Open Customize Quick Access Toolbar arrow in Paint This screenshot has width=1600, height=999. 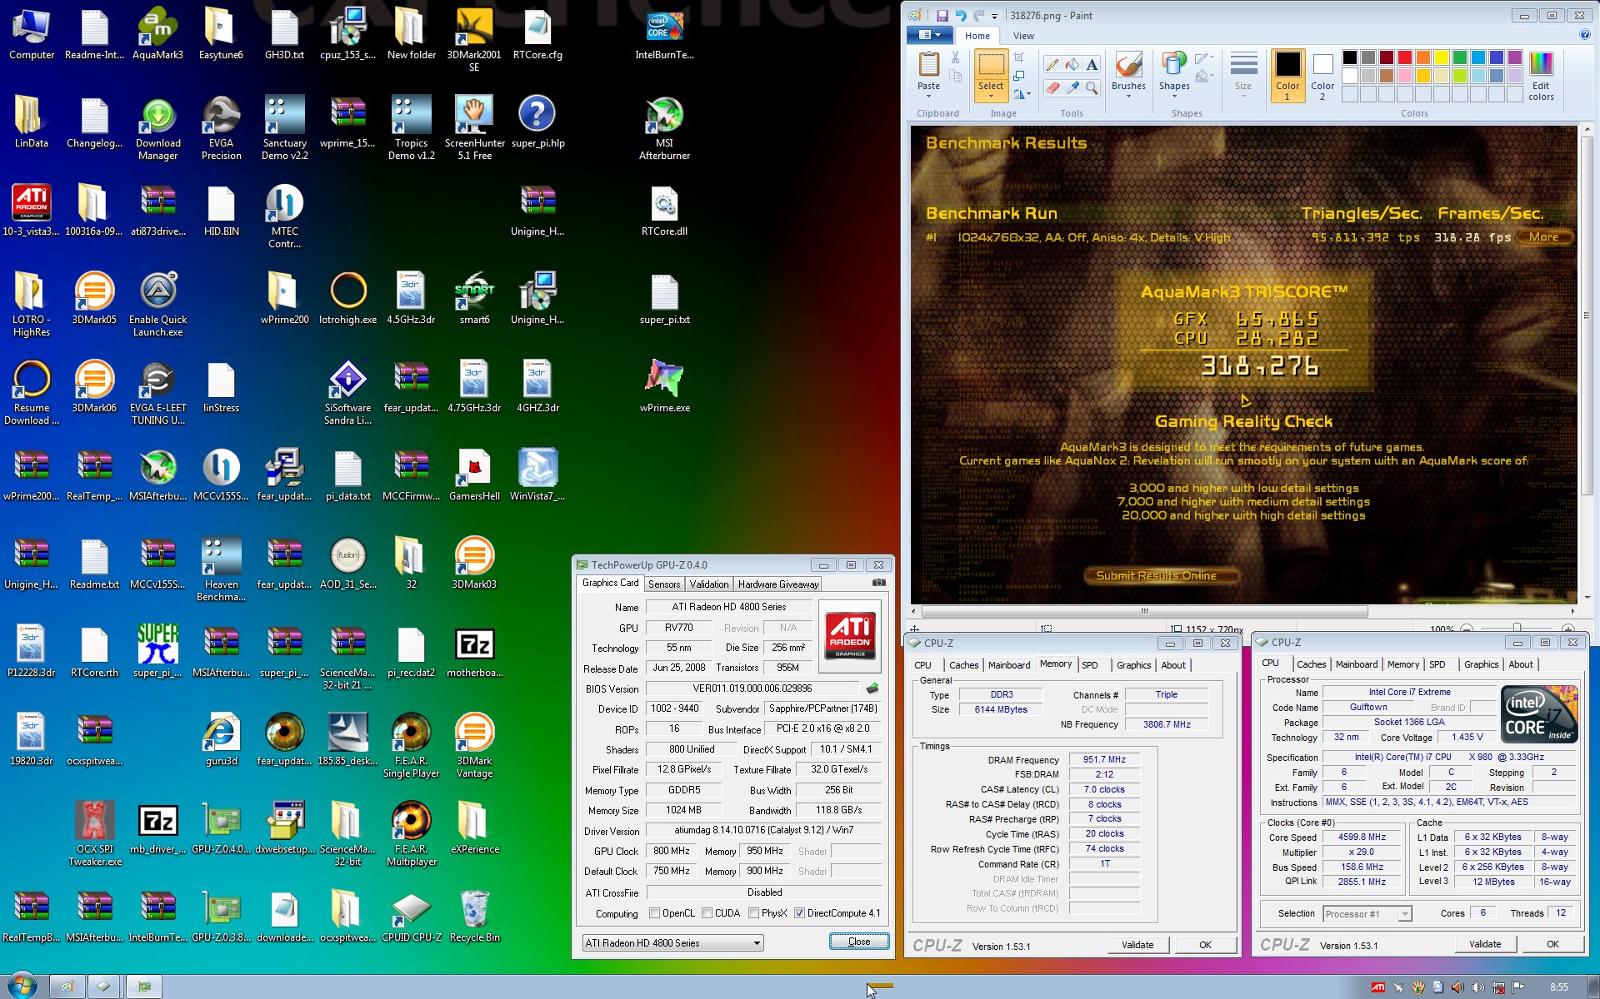pos(994,17)
